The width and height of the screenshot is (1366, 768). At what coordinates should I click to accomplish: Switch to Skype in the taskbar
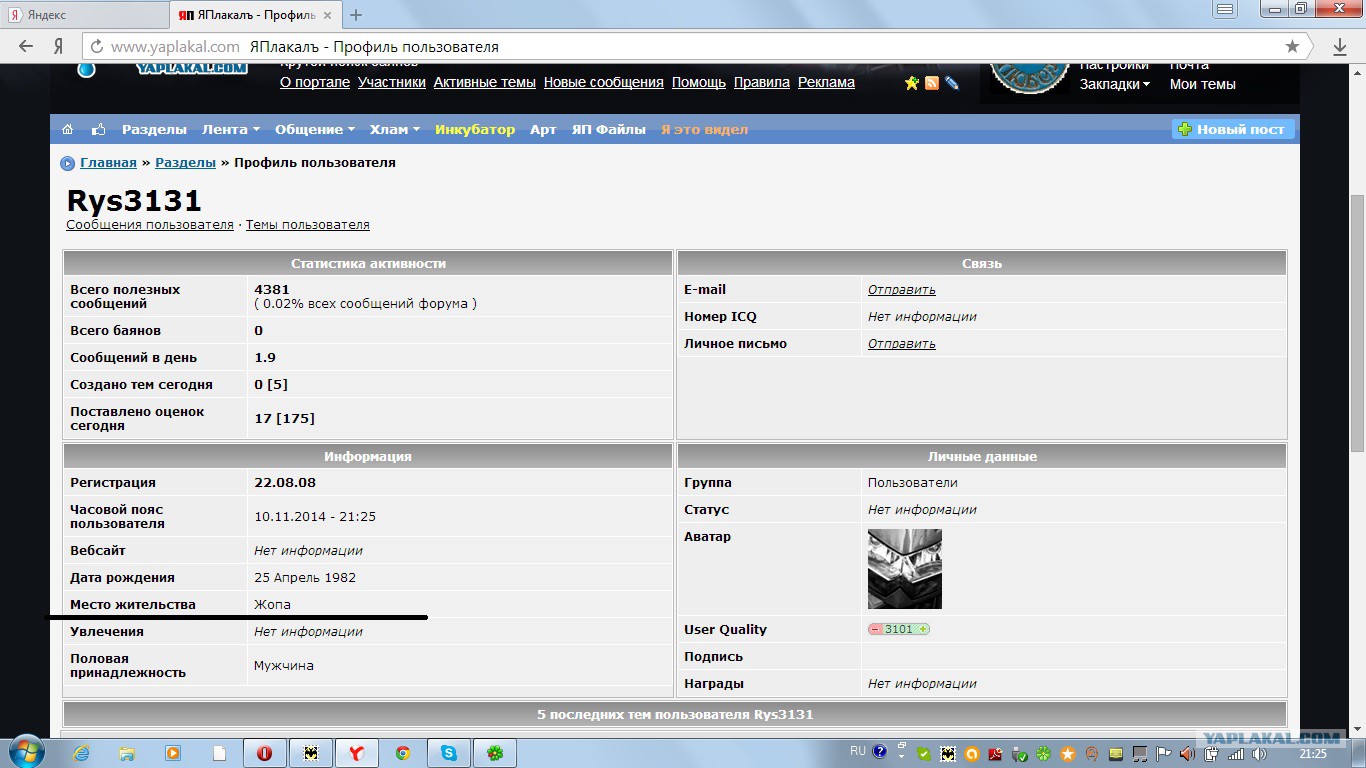coord(448,753)
